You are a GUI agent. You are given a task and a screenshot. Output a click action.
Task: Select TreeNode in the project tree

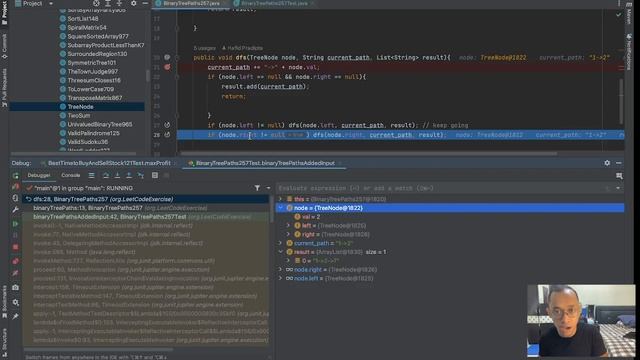(80, 107)
